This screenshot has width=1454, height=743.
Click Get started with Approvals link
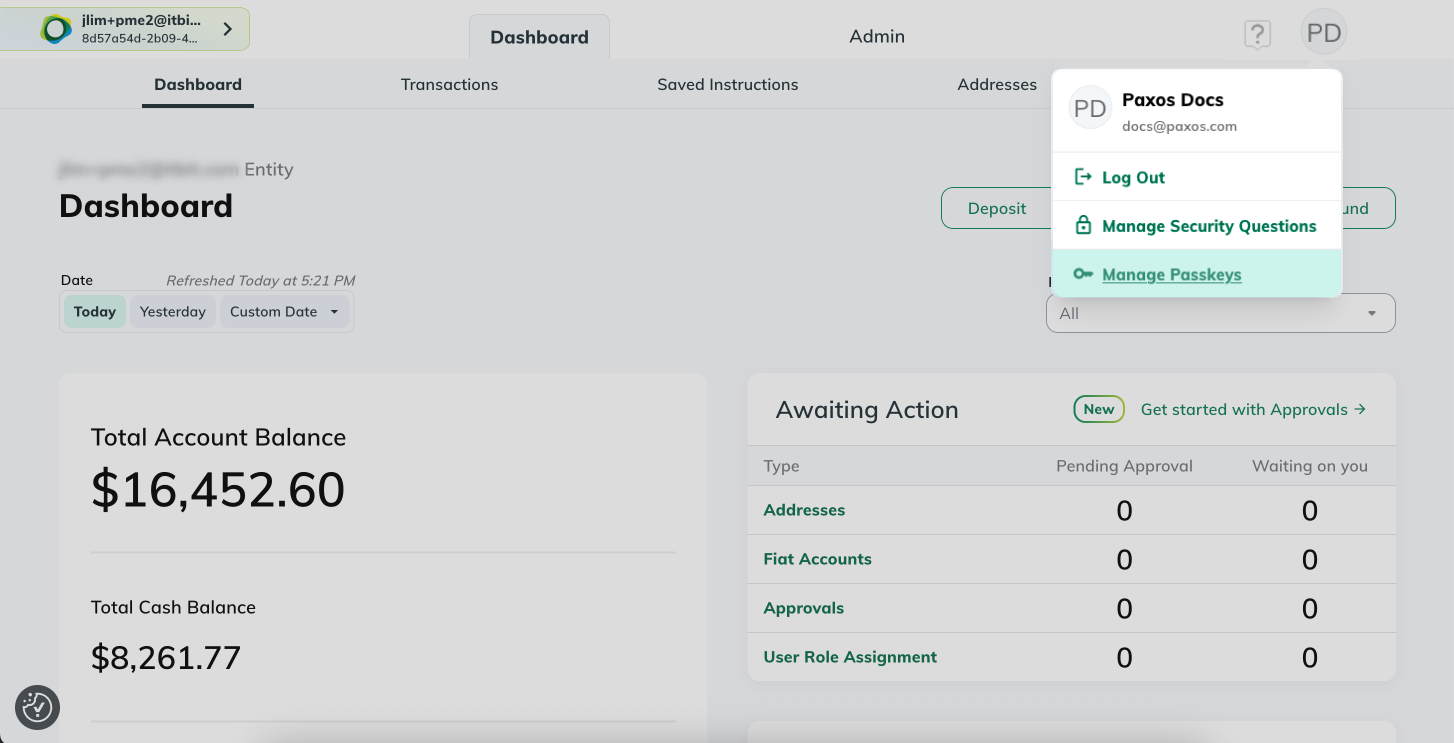[1253, 409]
